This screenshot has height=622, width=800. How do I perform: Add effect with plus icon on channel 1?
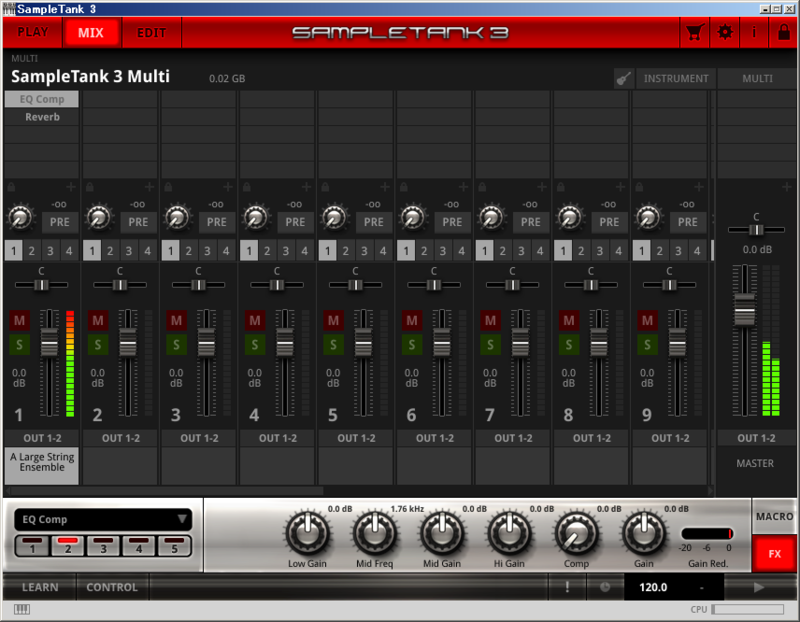(x=71, y=187)
